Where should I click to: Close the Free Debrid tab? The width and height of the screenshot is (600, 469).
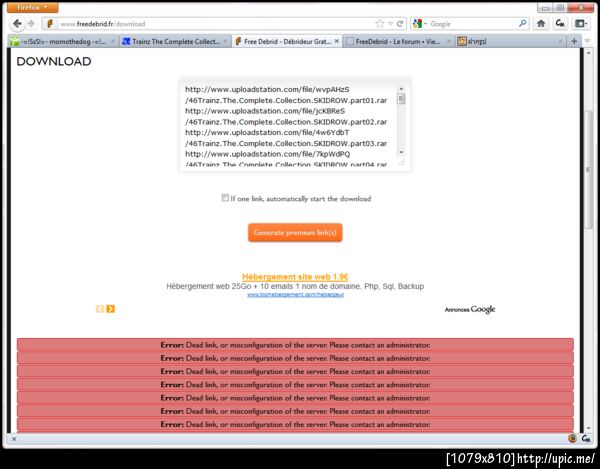click(x=336, y=41)
